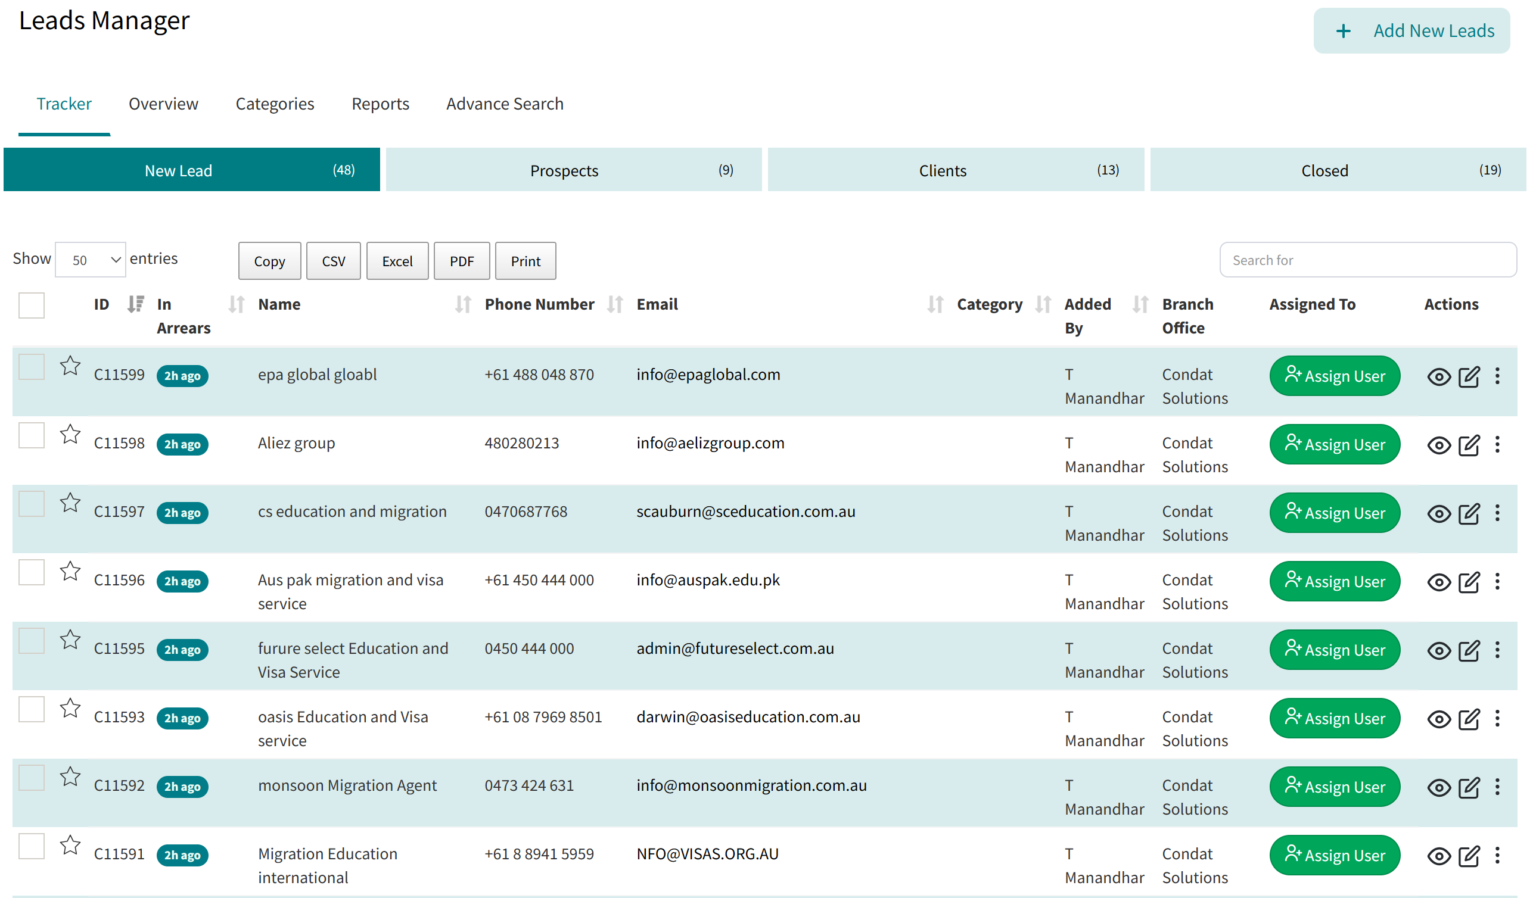Click the eye icon for lead C11593

1438,720
